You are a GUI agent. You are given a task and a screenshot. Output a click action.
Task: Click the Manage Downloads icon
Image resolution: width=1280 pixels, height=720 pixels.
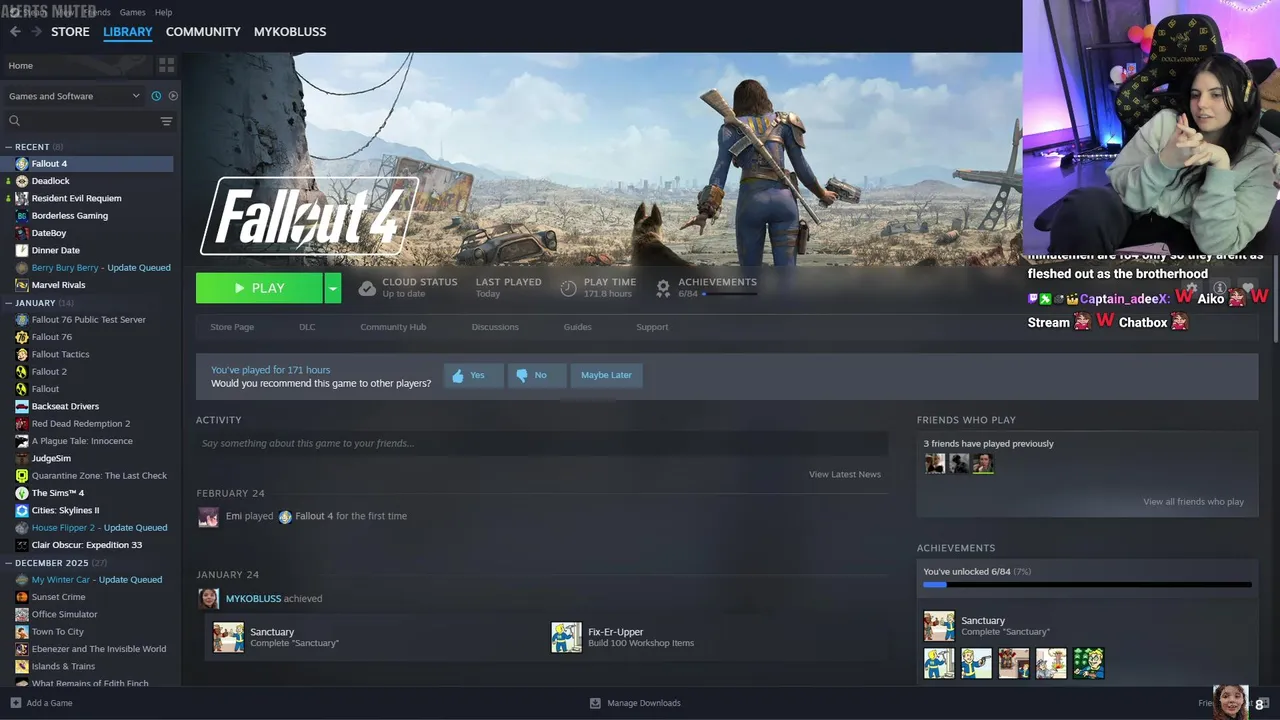595,703
